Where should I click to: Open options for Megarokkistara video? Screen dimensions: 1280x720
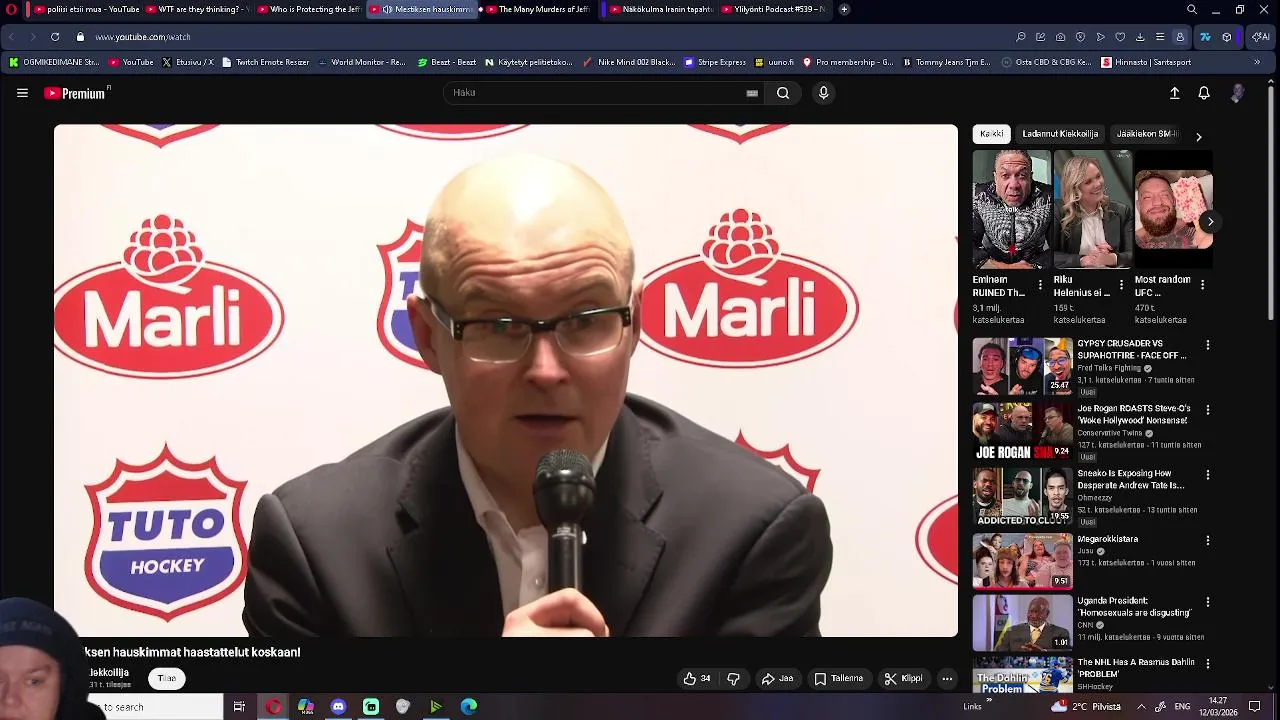pos(1207,540)
